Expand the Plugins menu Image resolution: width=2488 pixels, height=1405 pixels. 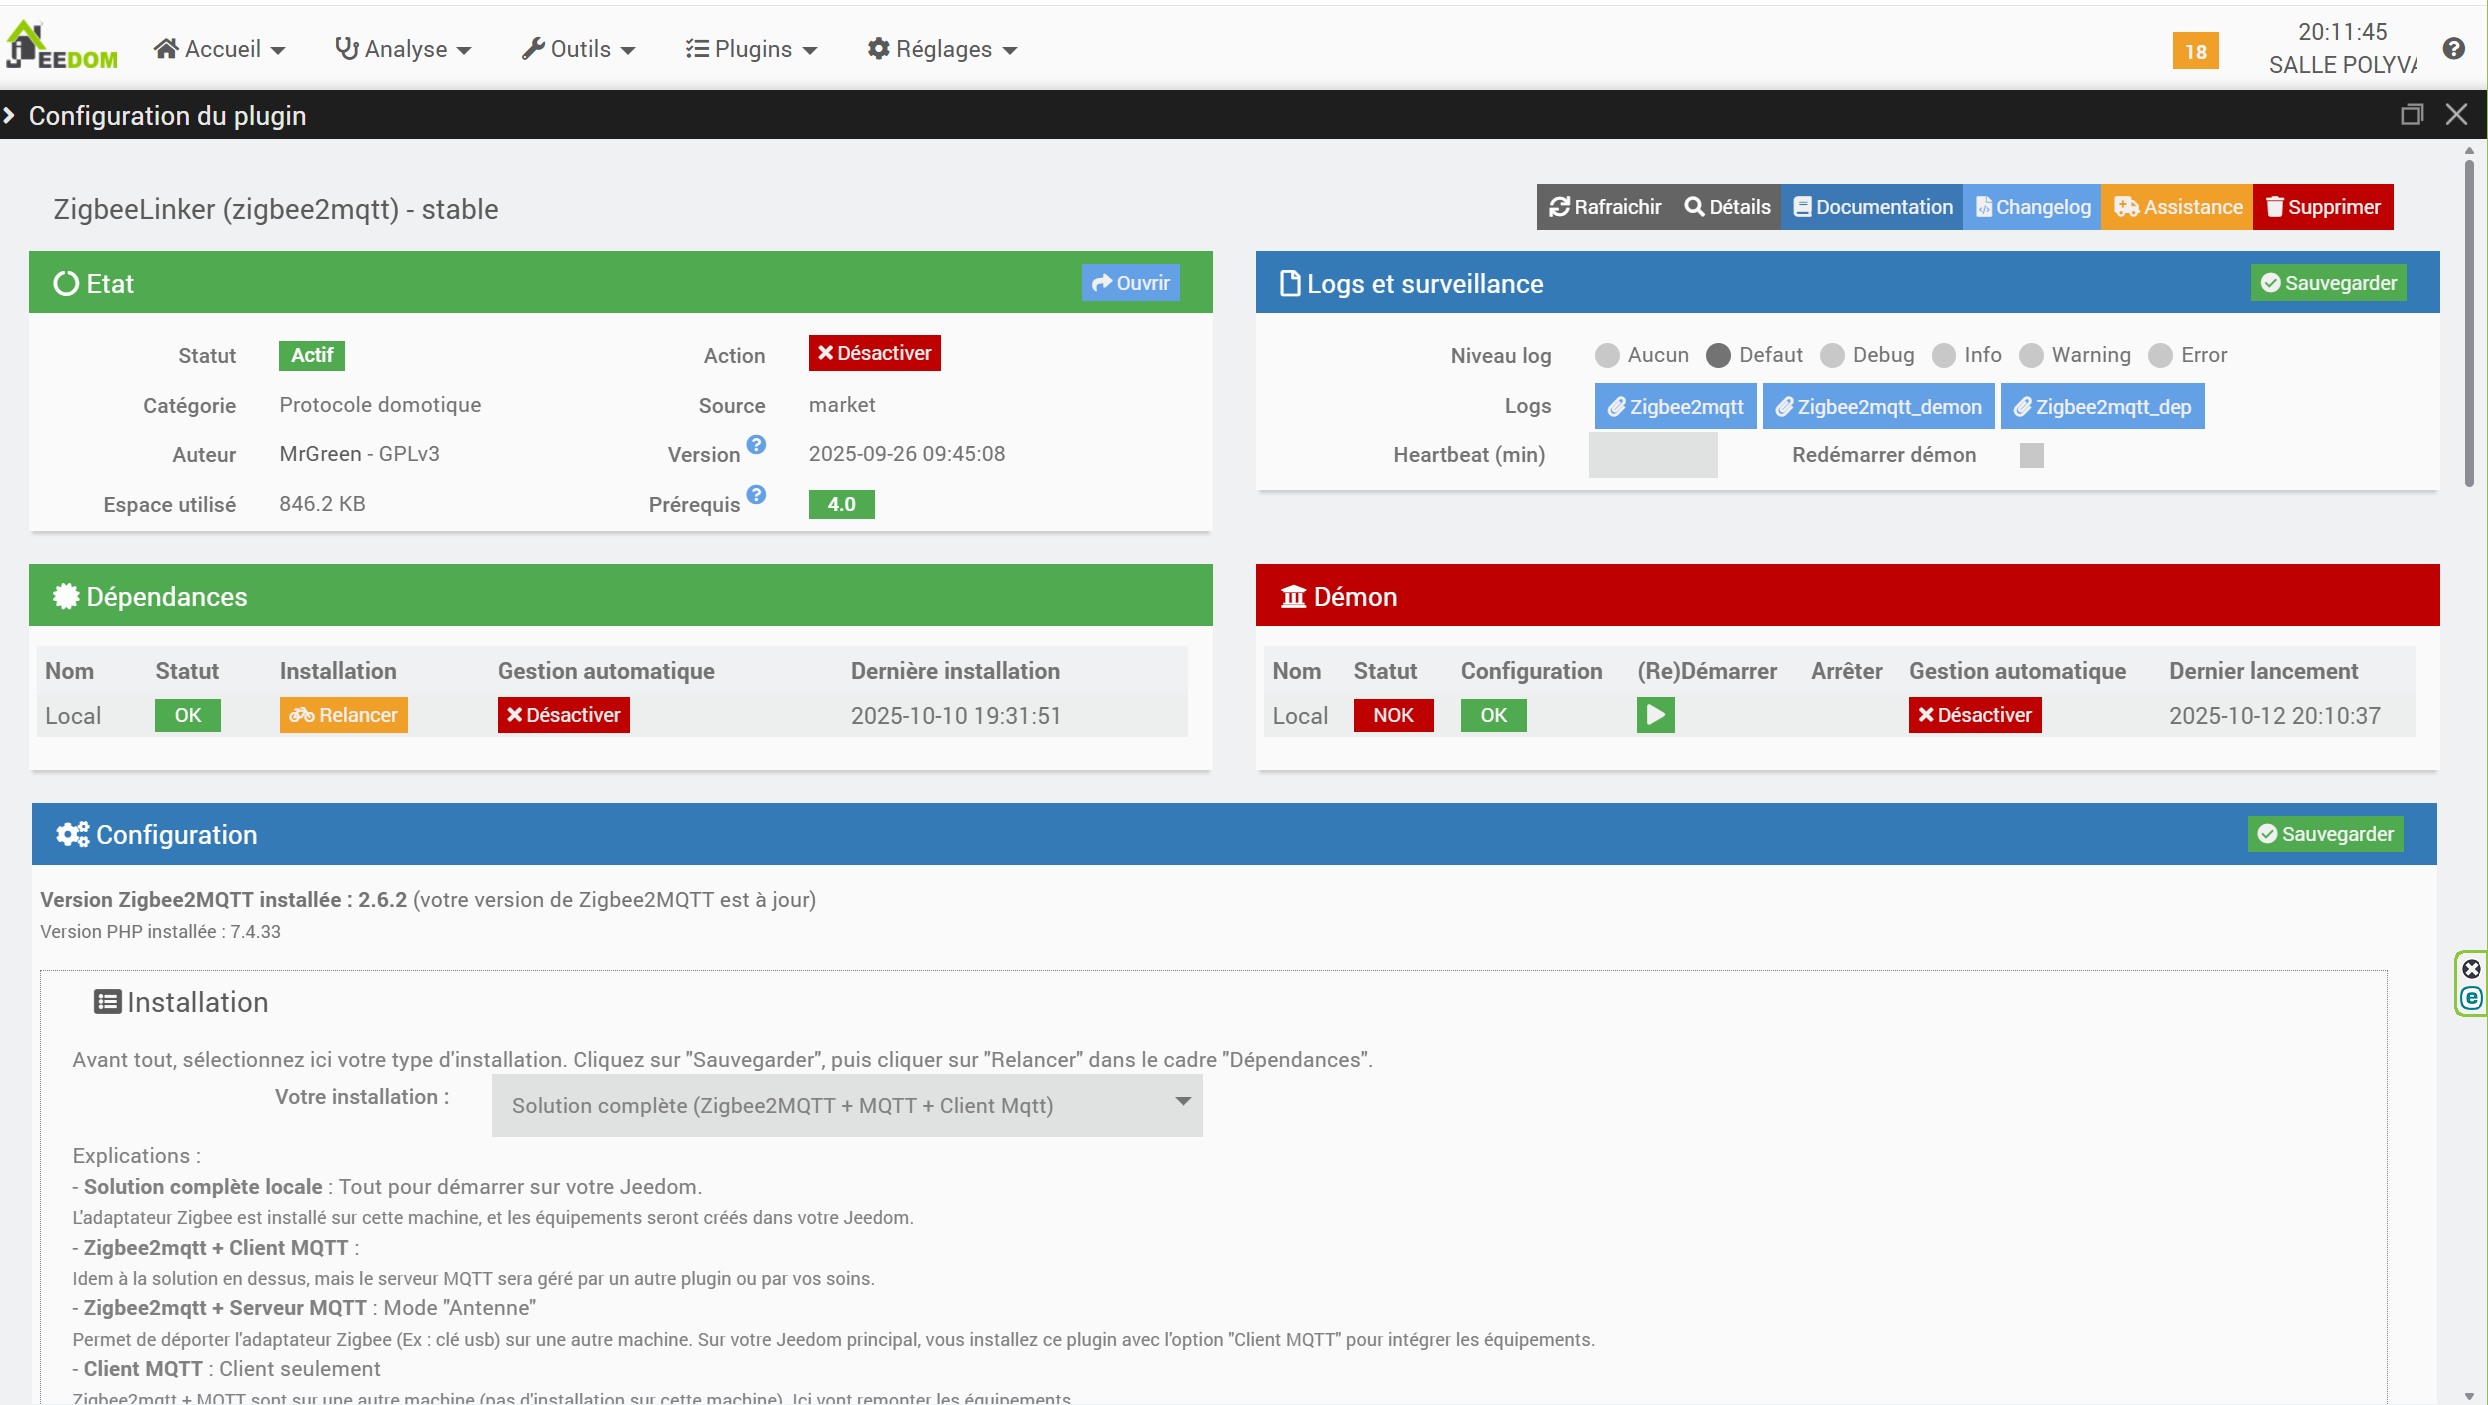point(751,49)
